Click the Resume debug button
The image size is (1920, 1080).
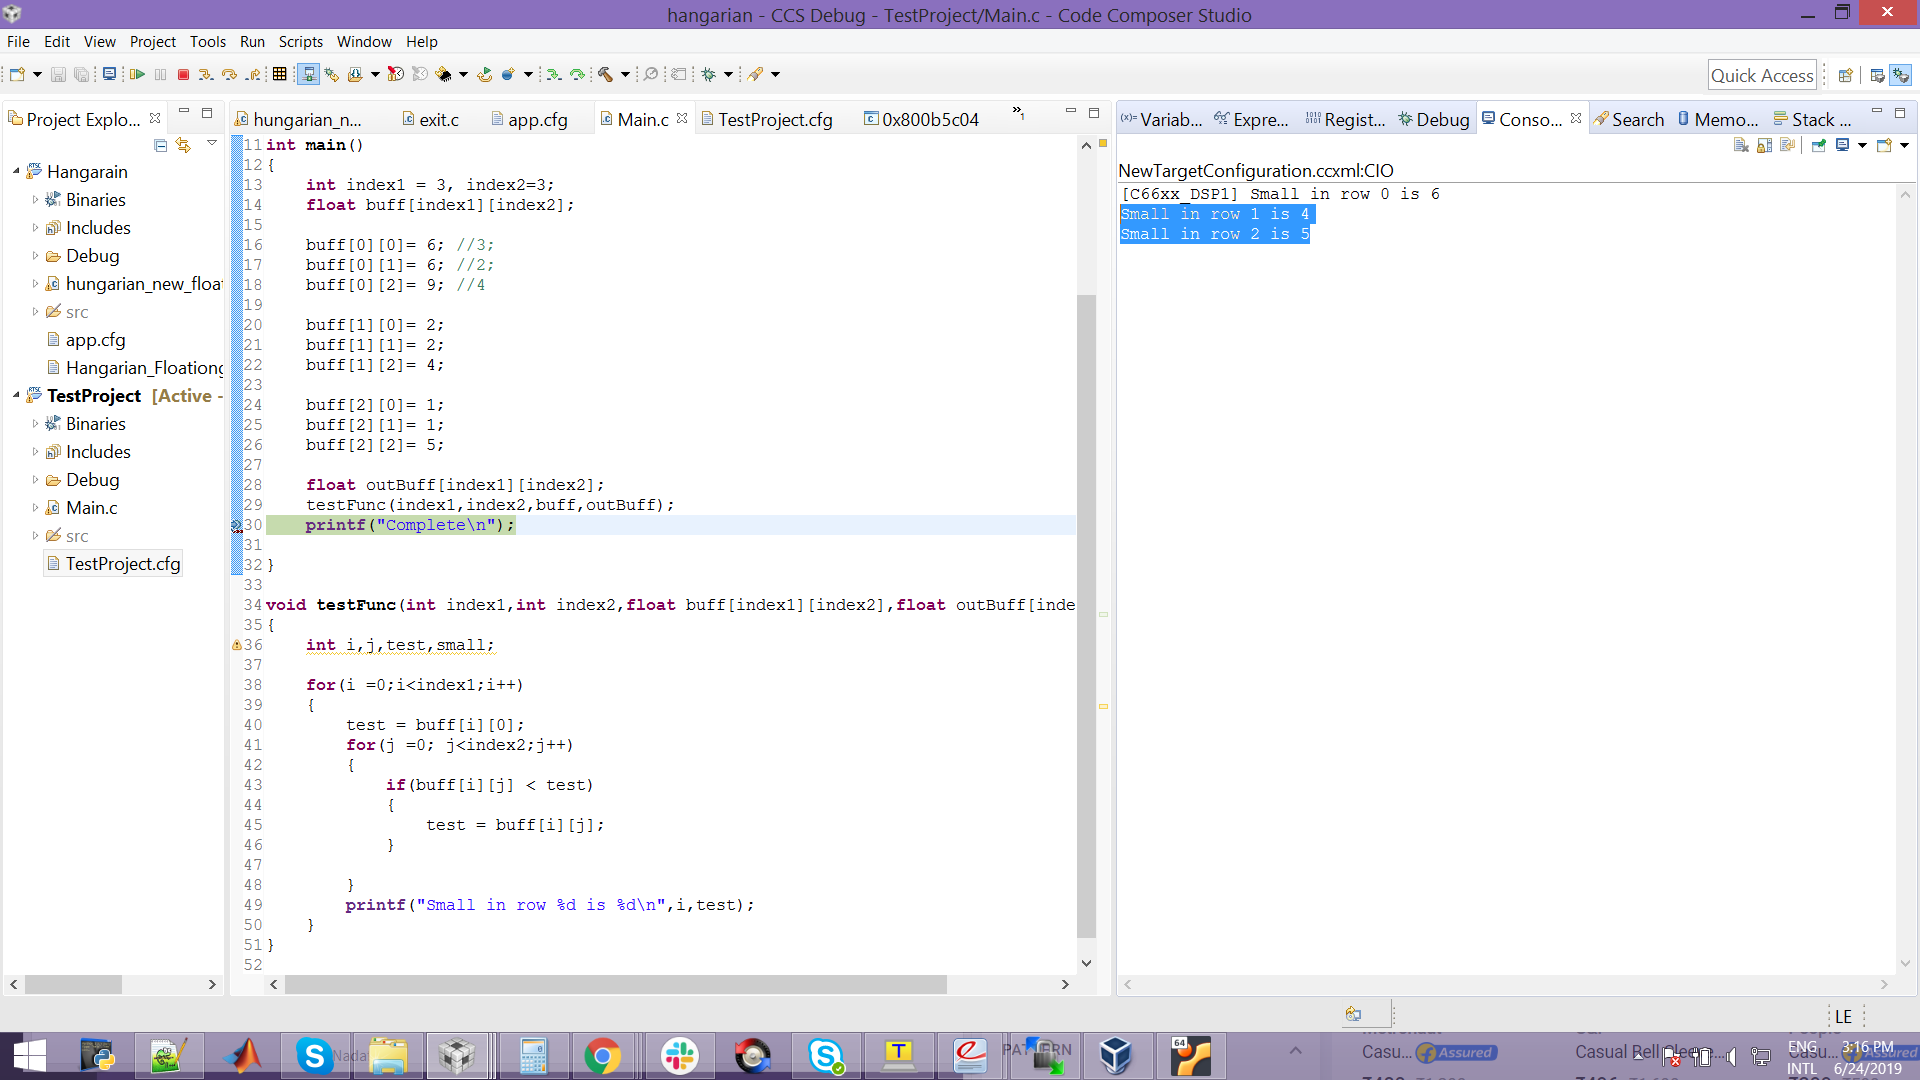pos(137,74)
